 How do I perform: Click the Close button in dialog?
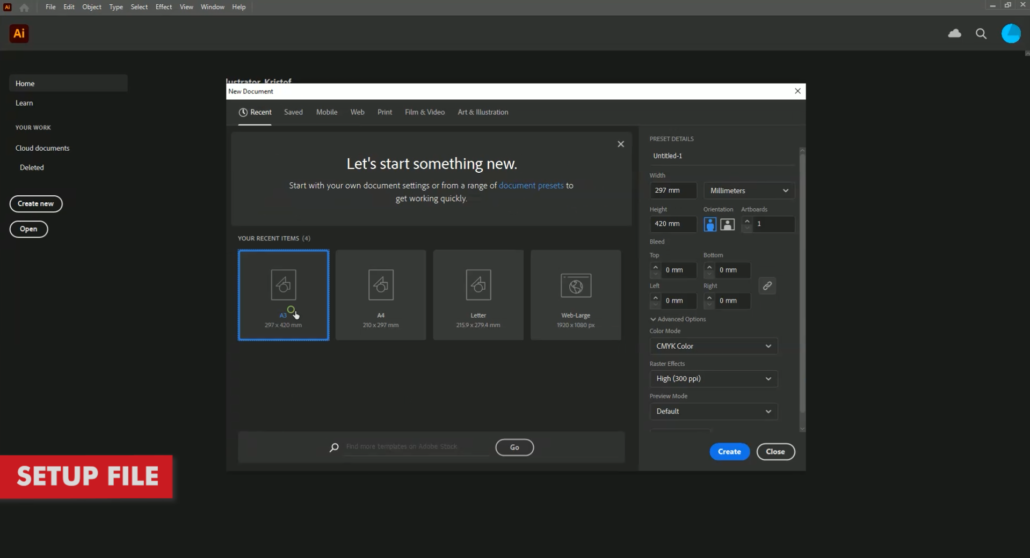tap(775, 452)
